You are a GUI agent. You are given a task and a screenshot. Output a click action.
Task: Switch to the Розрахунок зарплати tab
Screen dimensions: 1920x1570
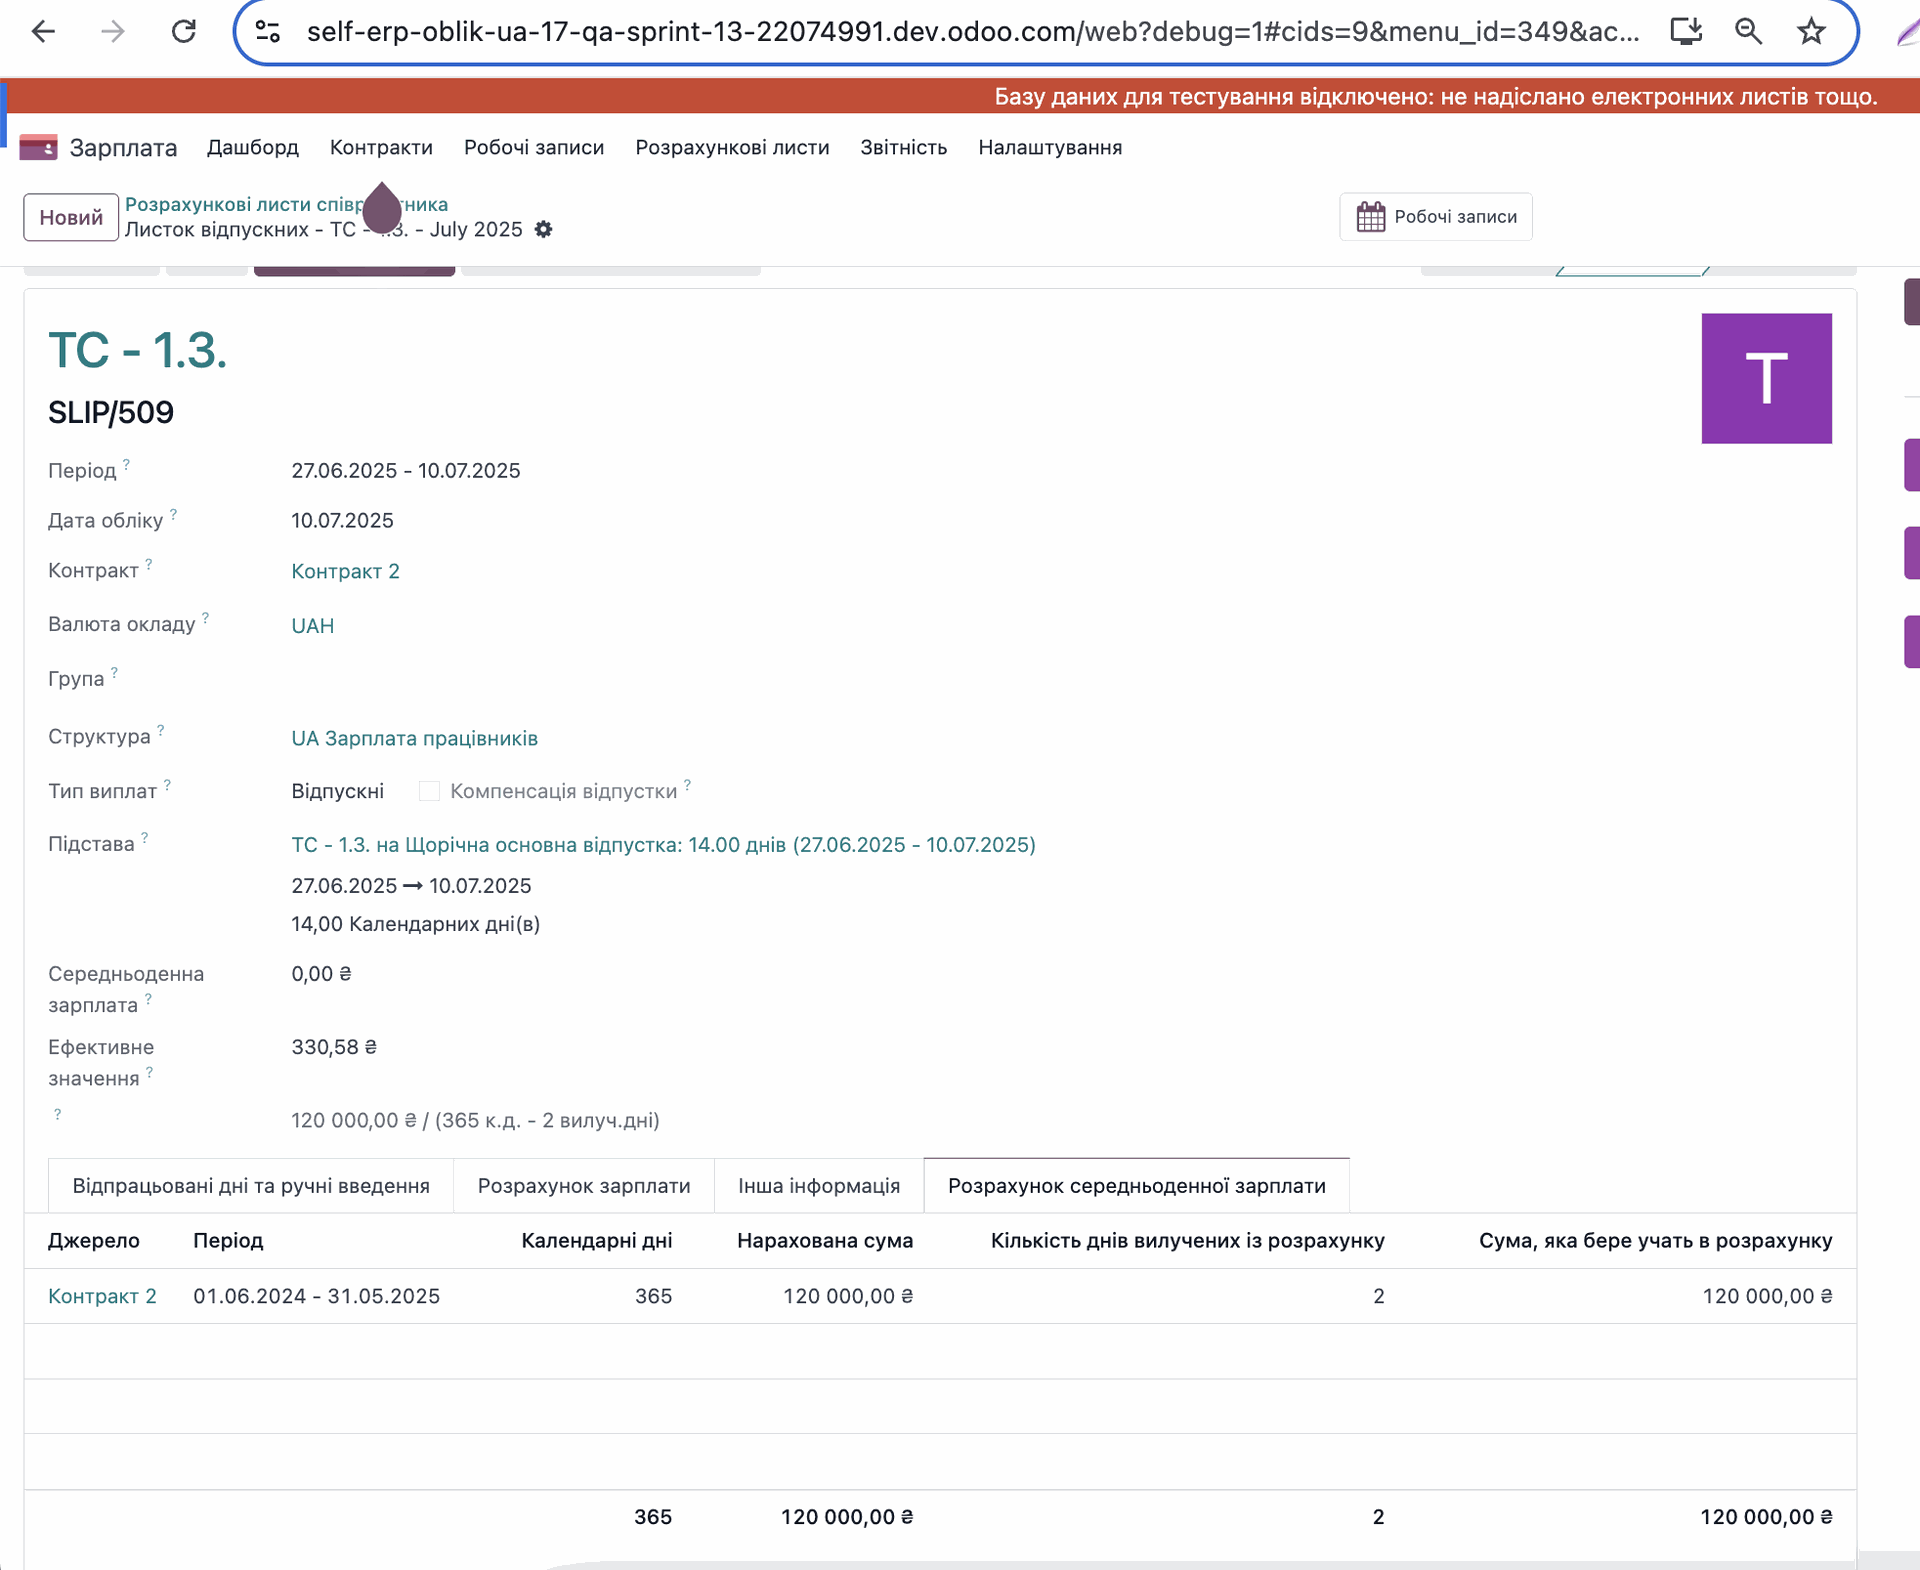coord(583,1186)
